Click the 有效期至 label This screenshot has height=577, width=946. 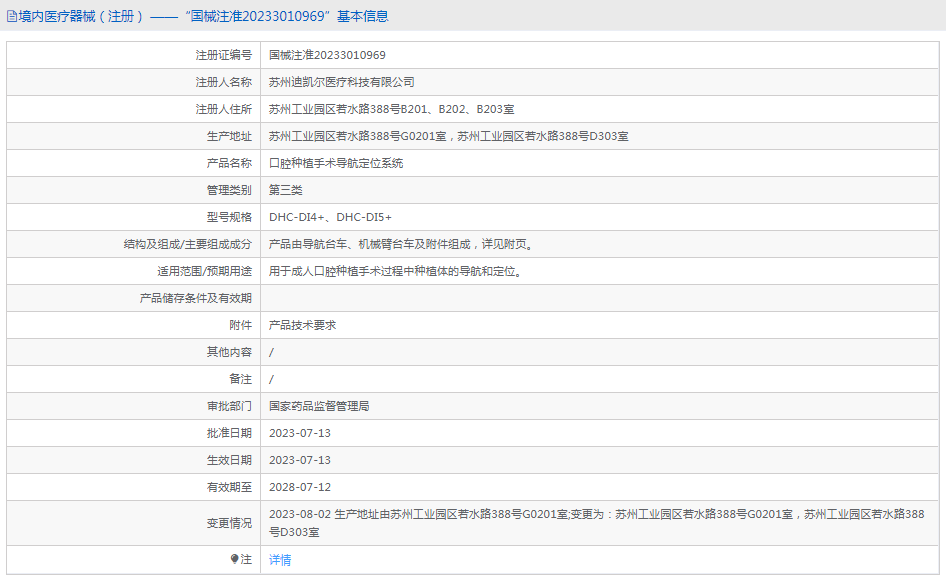[229, 487]
